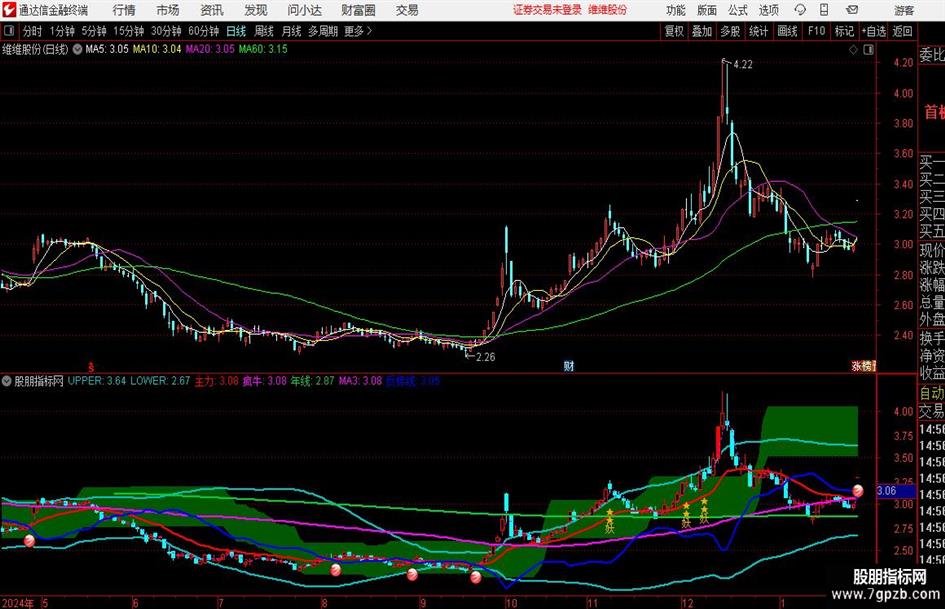Open the 市场 menu
Image resolution: width=945 pixels, height=609 pixels.
[168, 10]
